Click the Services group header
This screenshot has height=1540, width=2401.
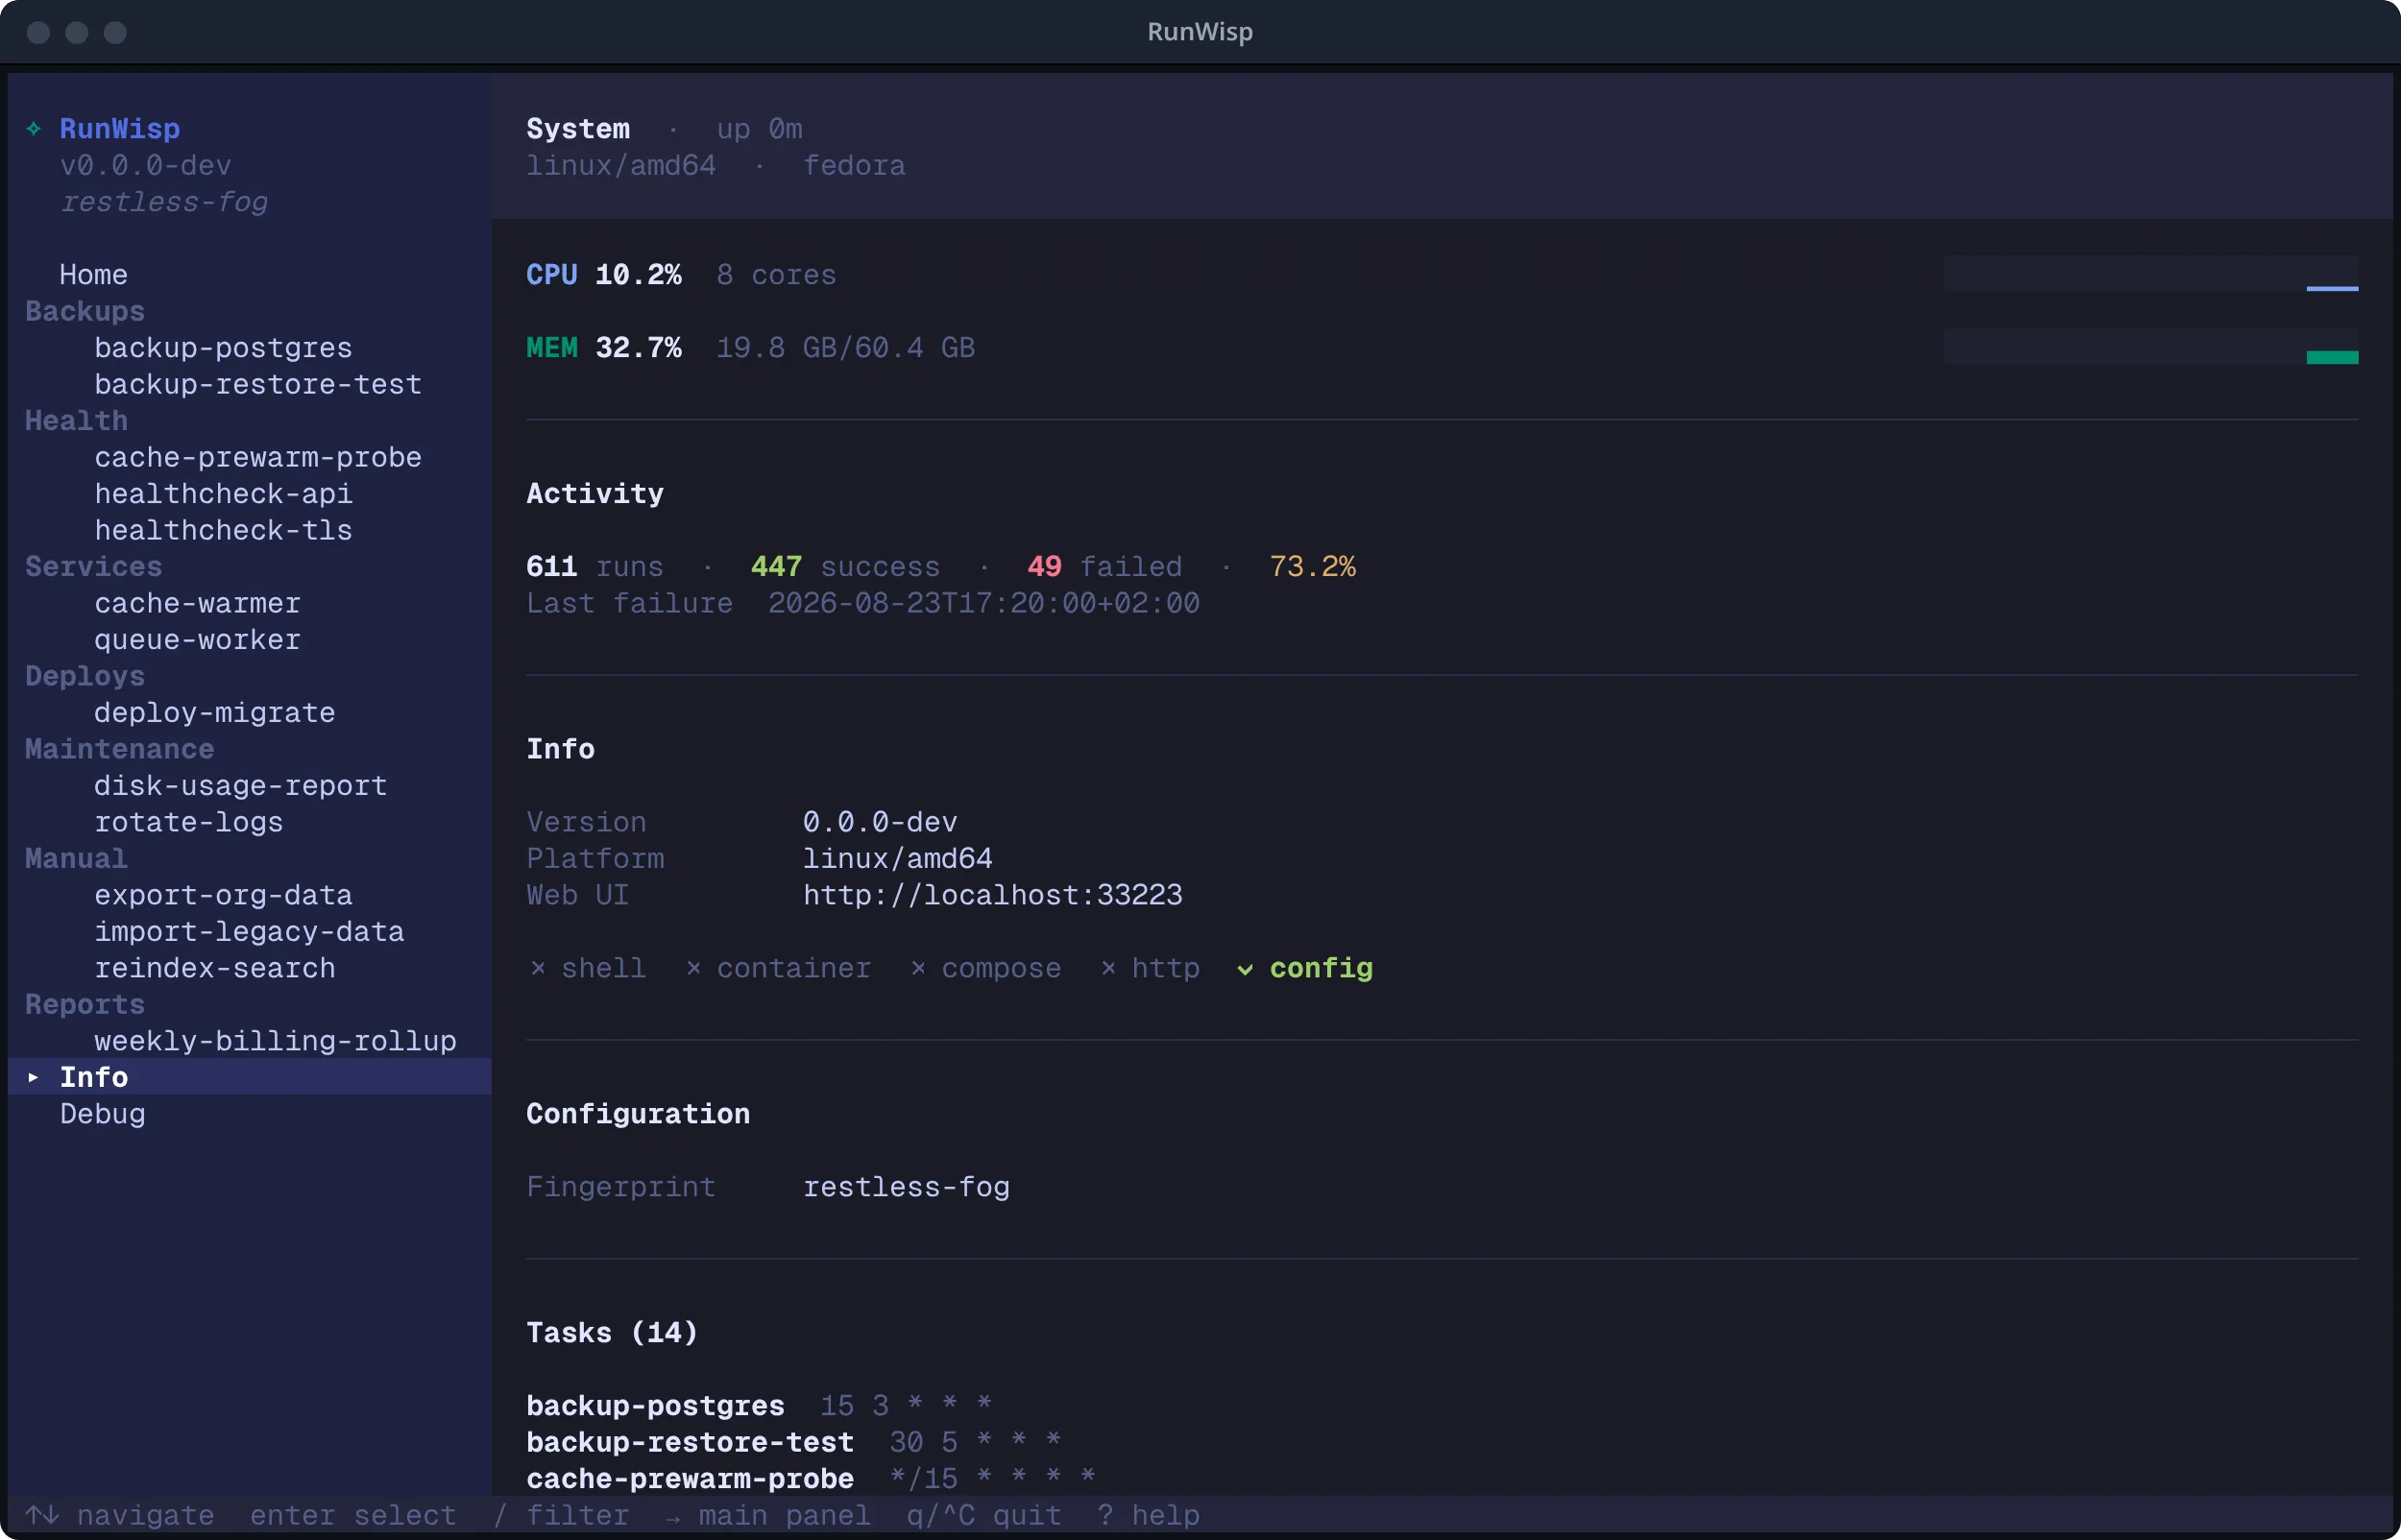tap(93, 567)
